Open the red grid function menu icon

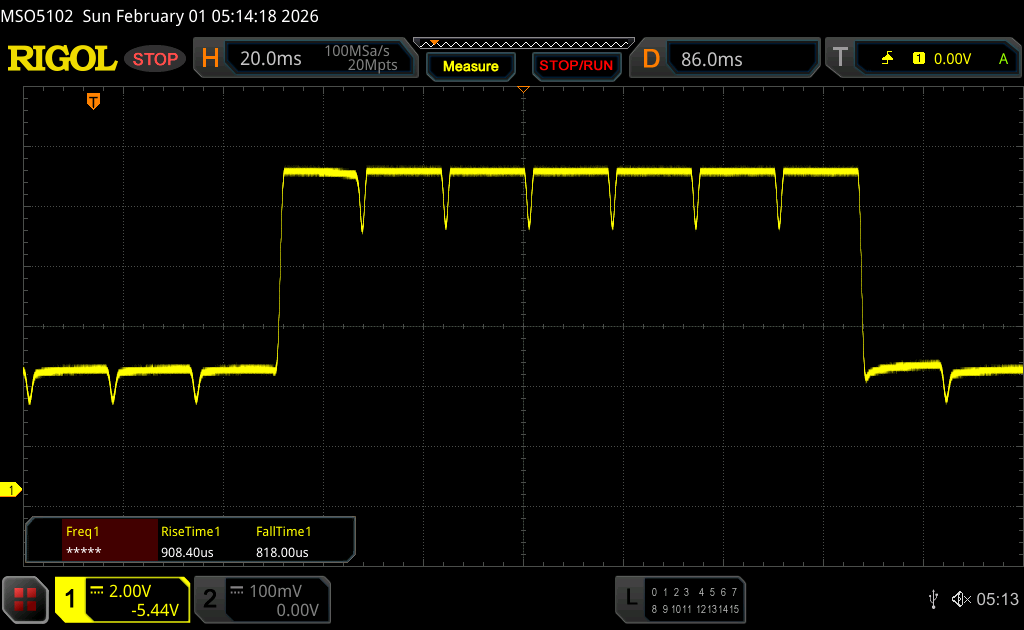point(24,598)
